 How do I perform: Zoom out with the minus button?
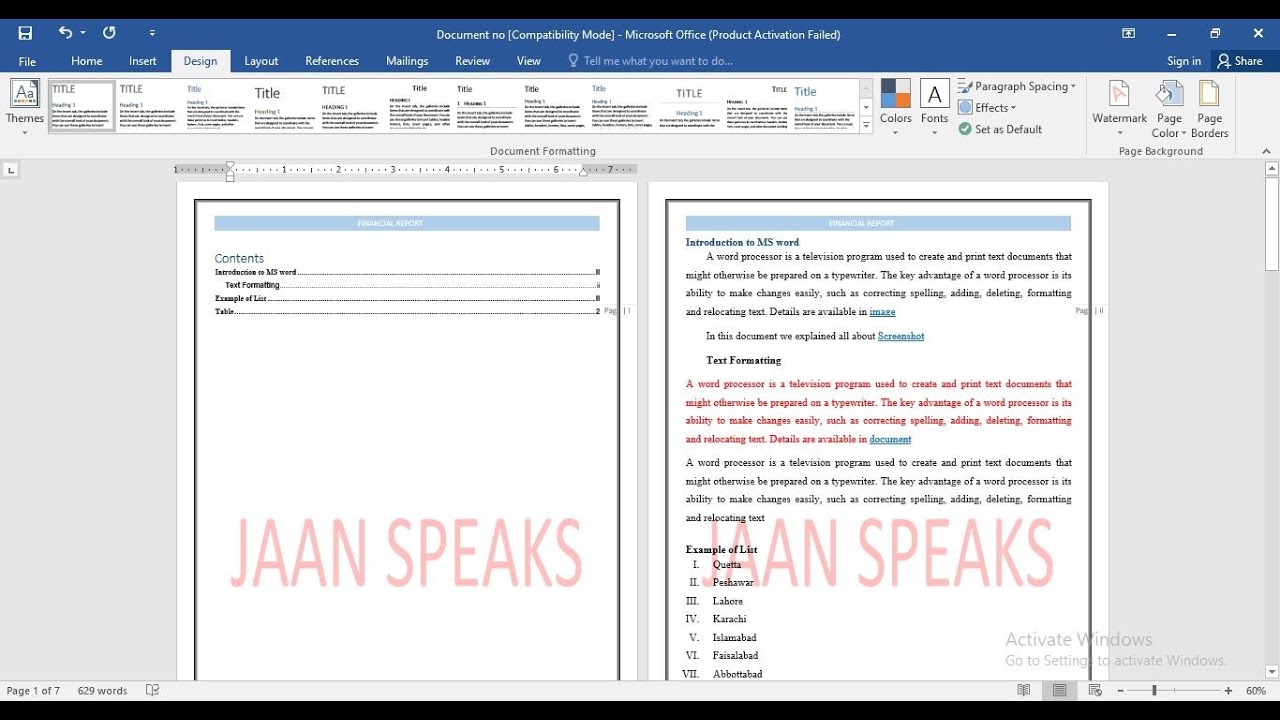click(1121, 691)
